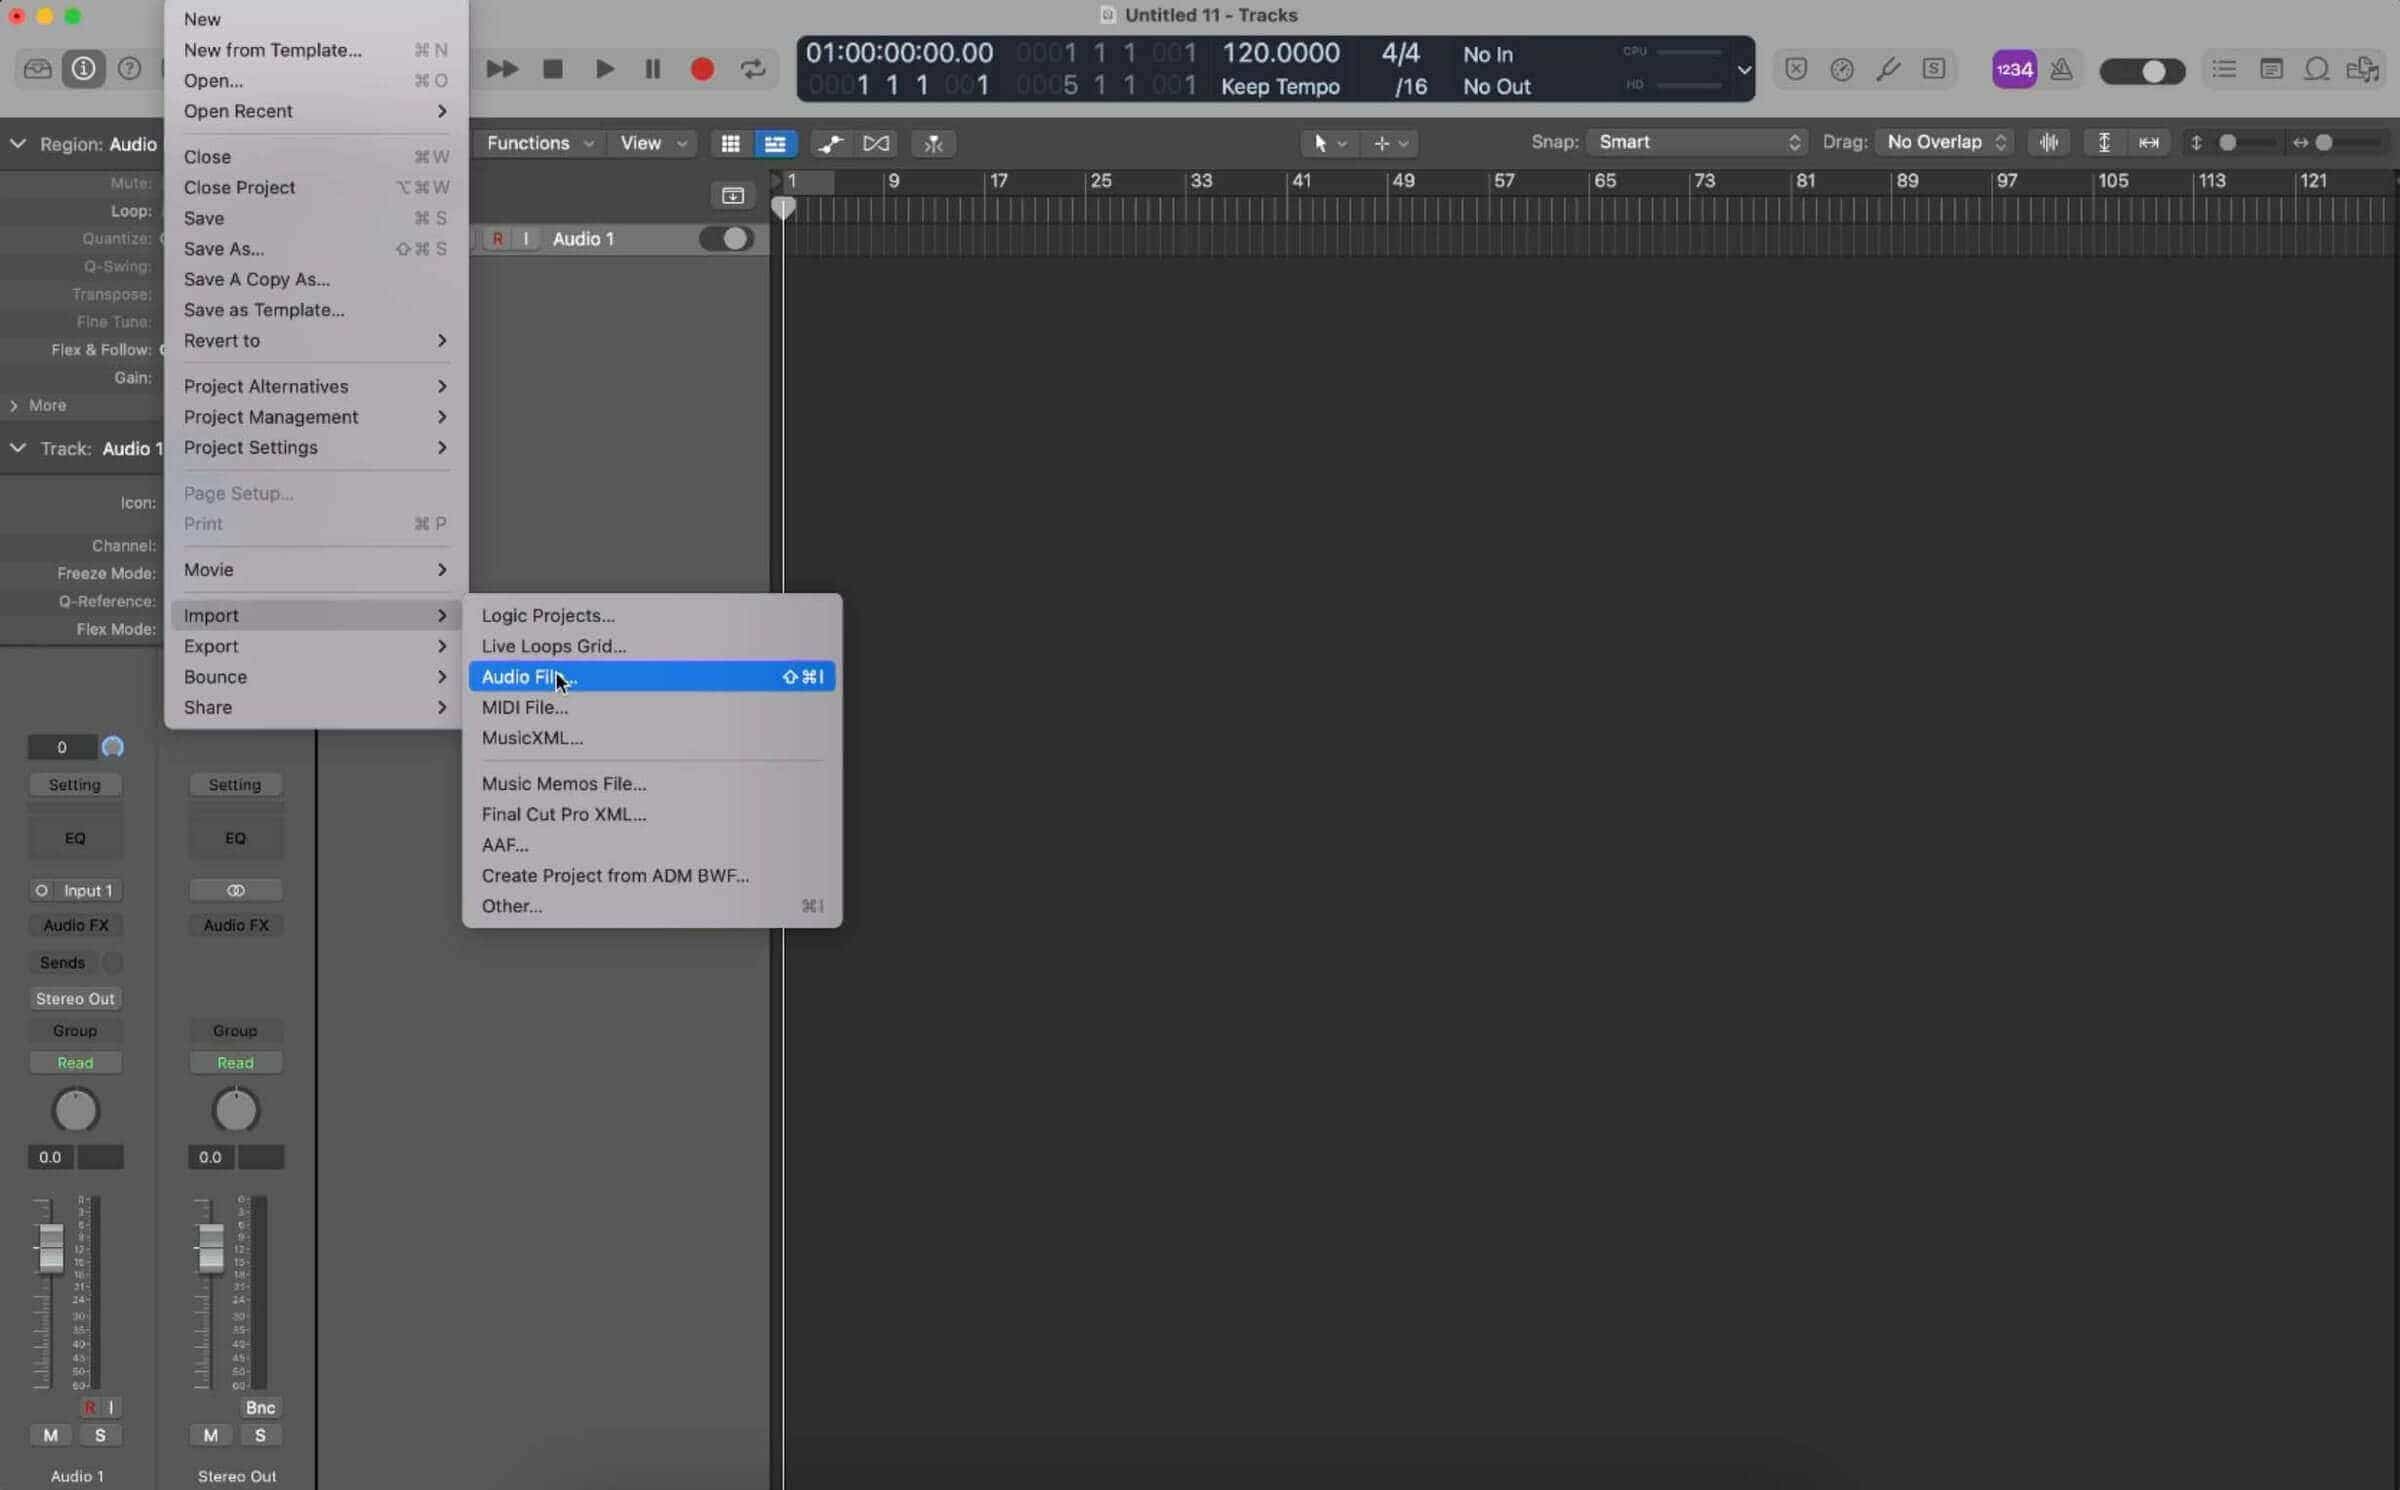Open the Functions dropdown menu
Image resolution: width=2400 pixels, height=1490 pixels.
click(539, 143)
